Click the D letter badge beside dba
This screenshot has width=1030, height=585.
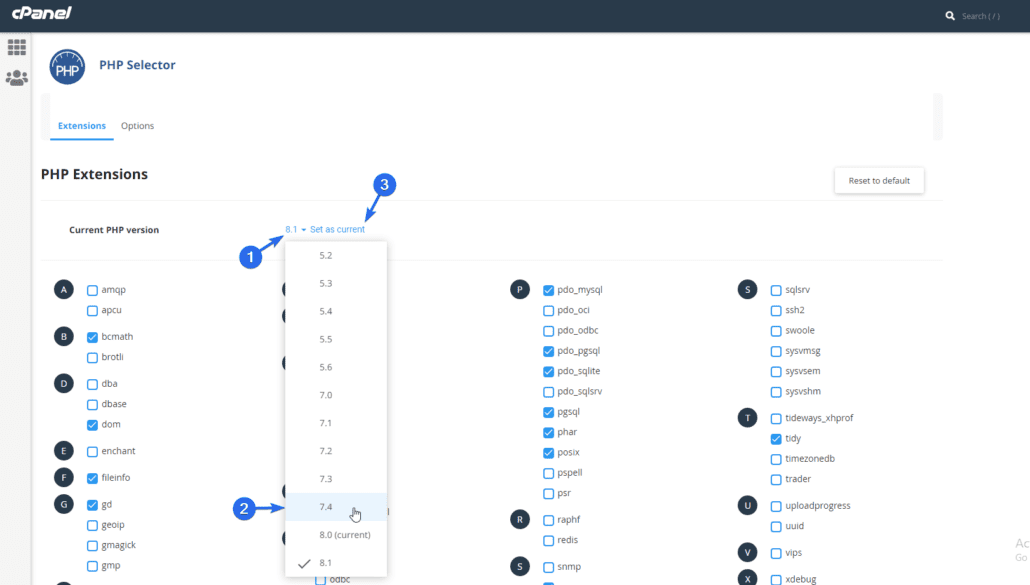point(64,383)
